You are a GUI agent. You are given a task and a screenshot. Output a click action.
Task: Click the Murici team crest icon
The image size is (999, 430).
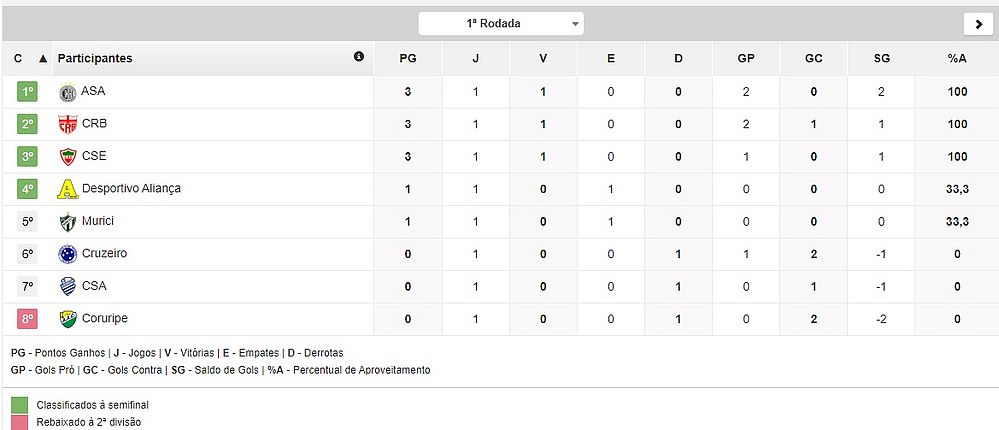pyautogui.click(x=68, y=222)
